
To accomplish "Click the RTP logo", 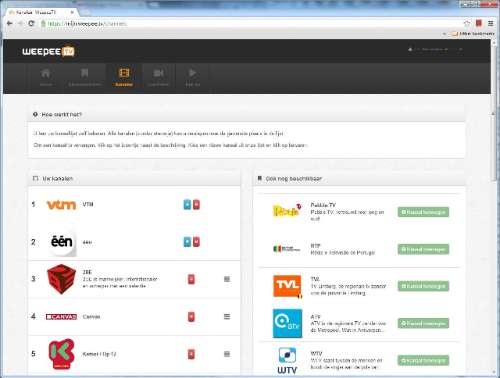I will [287, 249].
